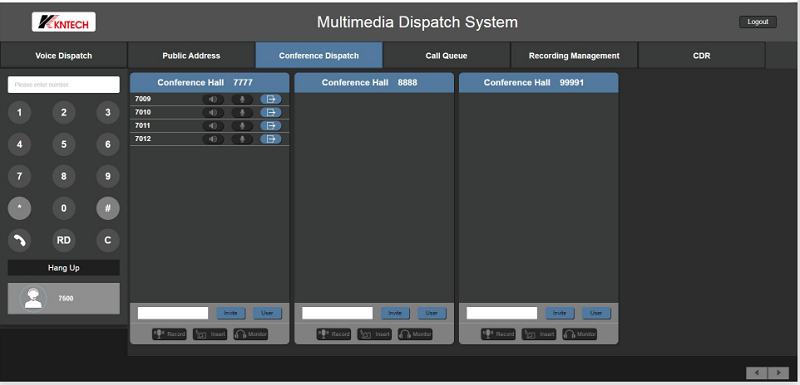The image size is (800, 385).
Task: Select the Conference Hall 99991 header
Action: point(538,83)
